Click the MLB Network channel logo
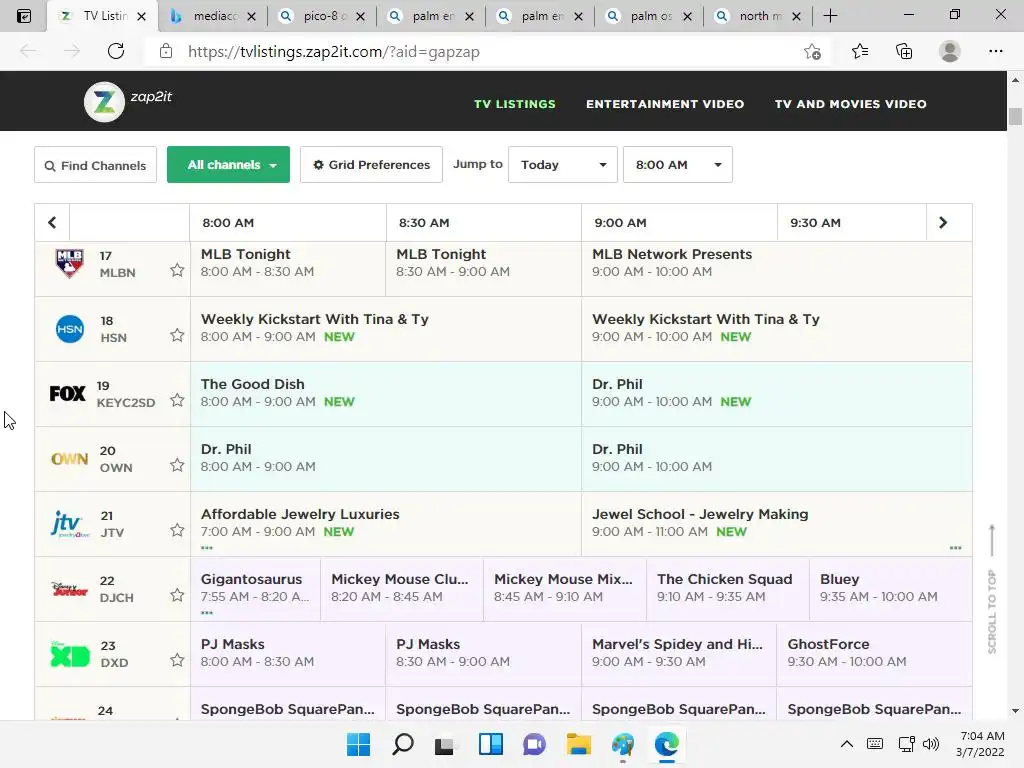Image resolution: width=1024 pixels, height=768 pixels. (x=69, y=263)
